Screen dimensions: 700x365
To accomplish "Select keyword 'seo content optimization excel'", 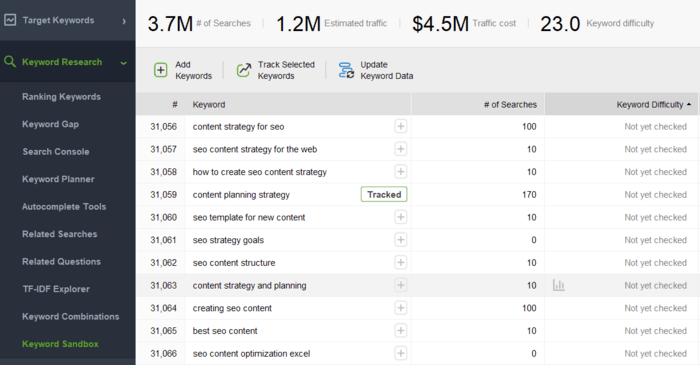I will (251, 353).
